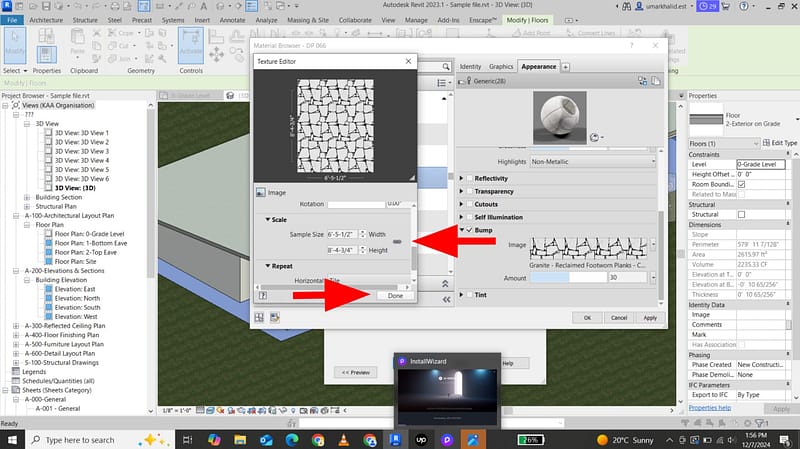This screenshot has height=449, width=800.
Task: Adjust the Bump Amount slider
Action: click(567, 277)
